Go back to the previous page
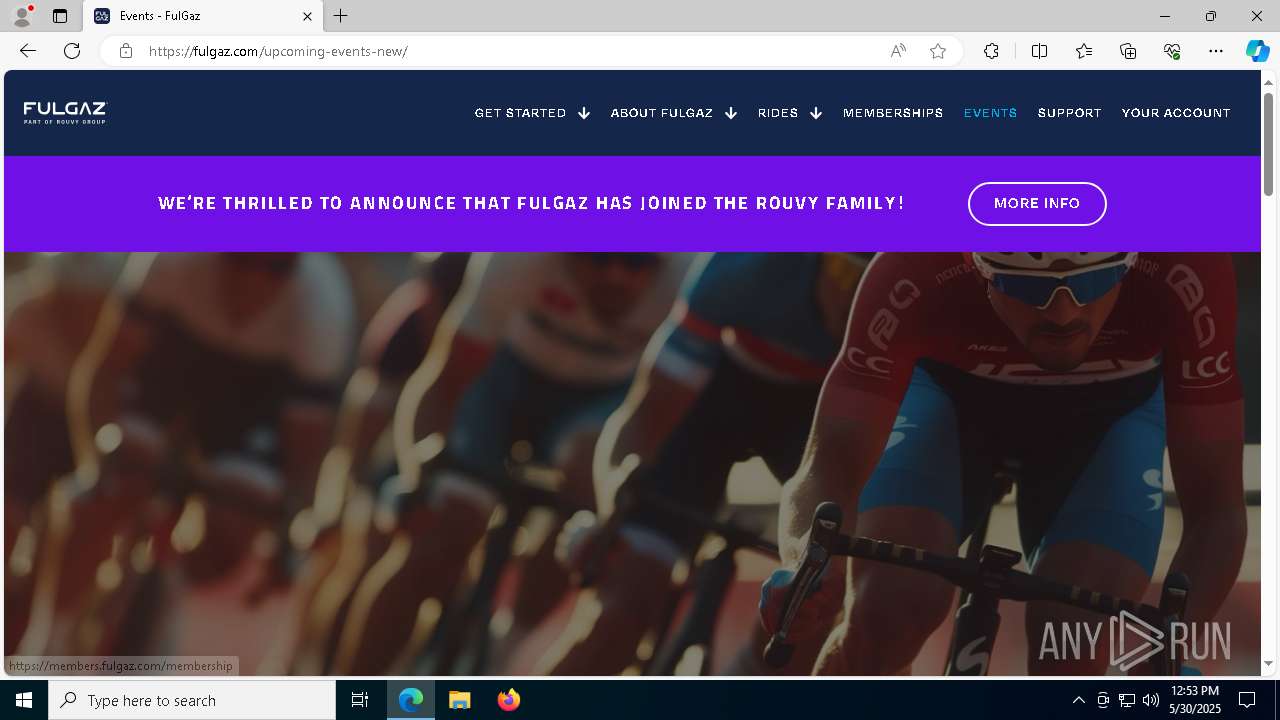The image size is (1280, 720). pos(28,51)
